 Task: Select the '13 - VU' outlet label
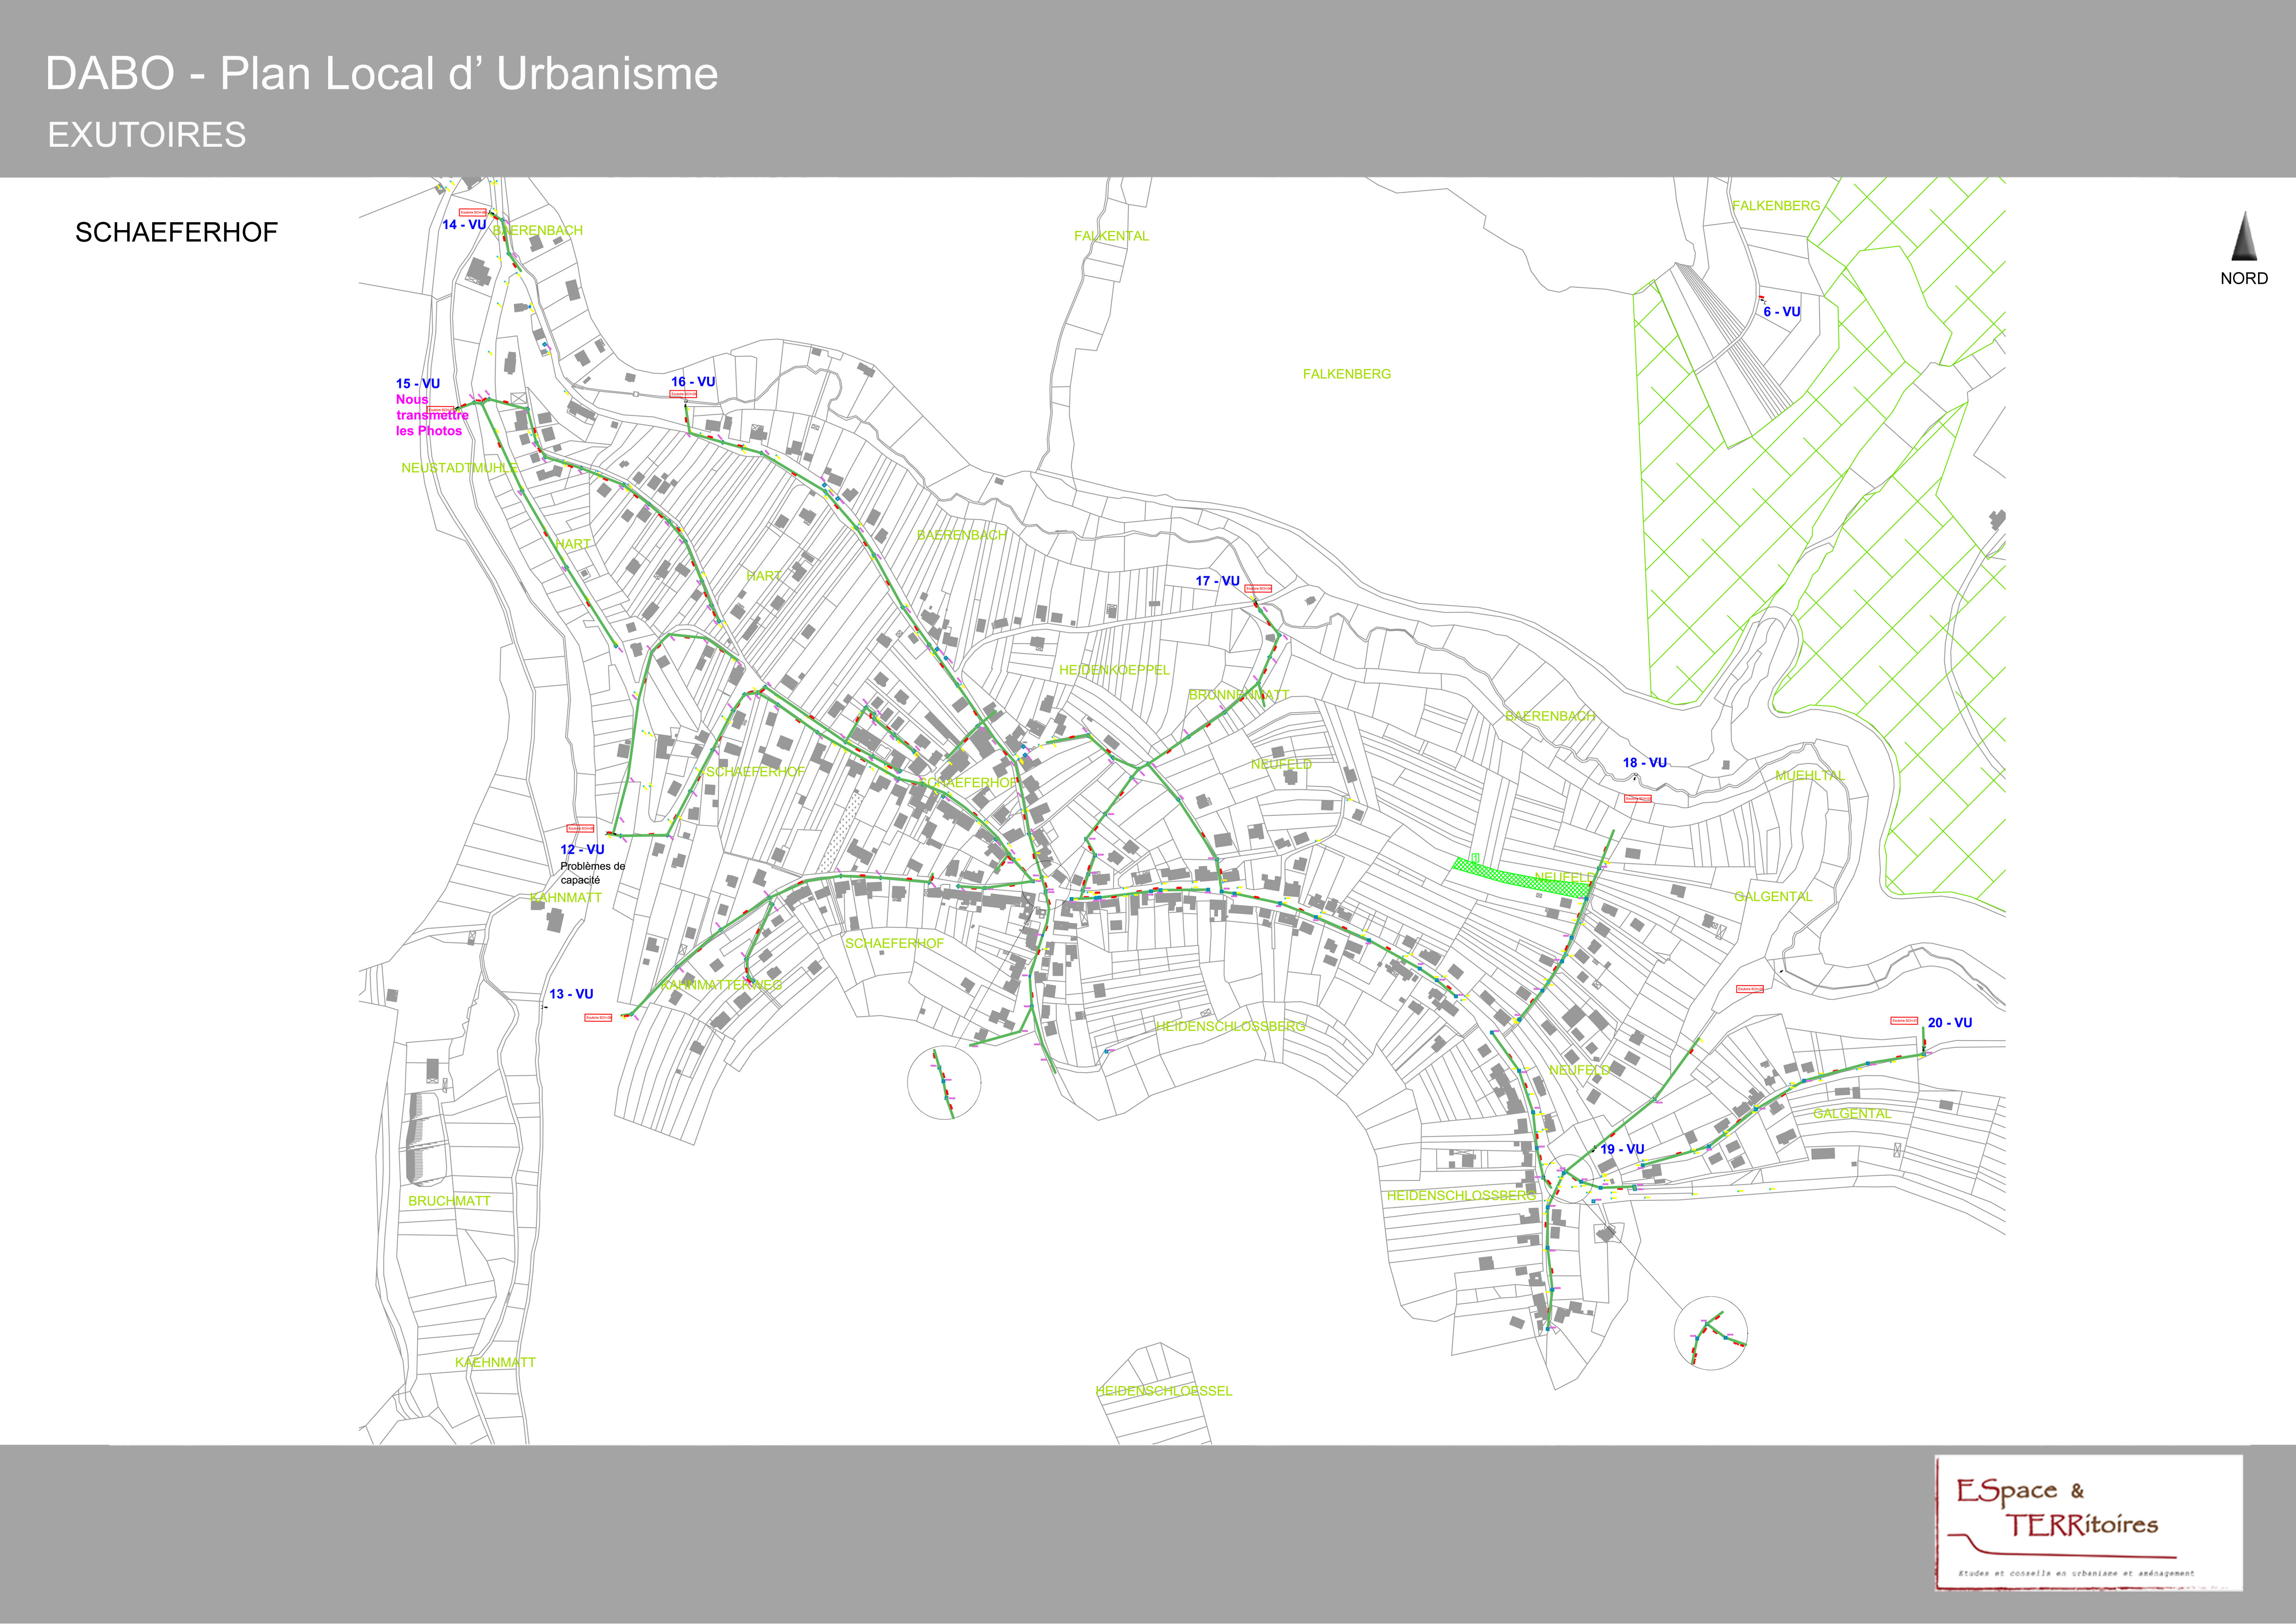pyautogui.click(x=571, y=994)
